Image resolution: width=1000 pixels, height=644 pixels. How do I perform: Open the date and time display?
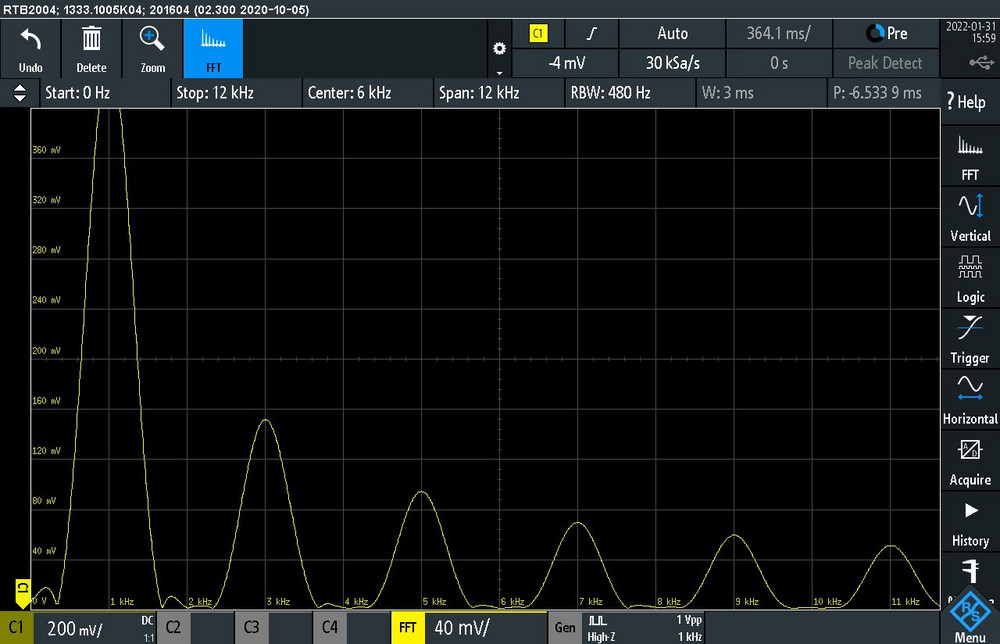pyautogui.click(x=971, y=32)
